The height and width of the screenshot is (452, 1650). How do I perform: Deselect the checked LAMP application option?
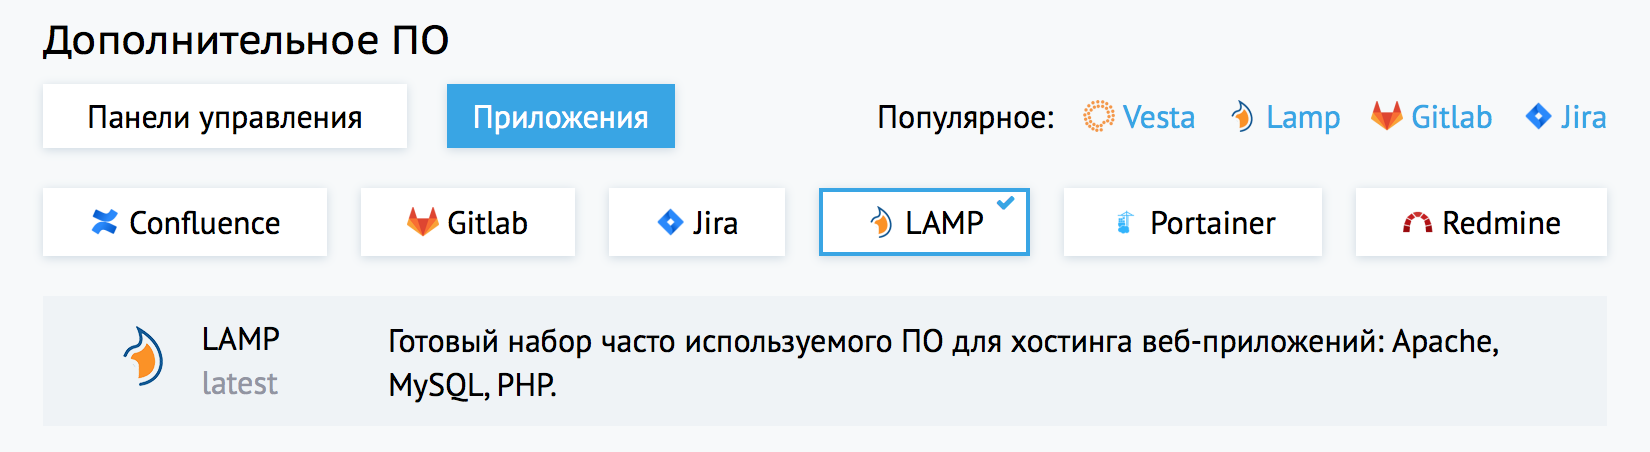pyautogui.click(x=924, y=222)
